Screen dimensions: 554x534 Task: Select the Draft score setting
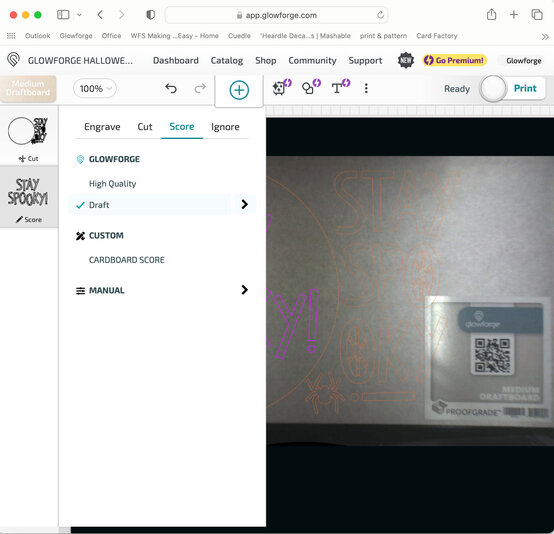[x=150, y=205]
